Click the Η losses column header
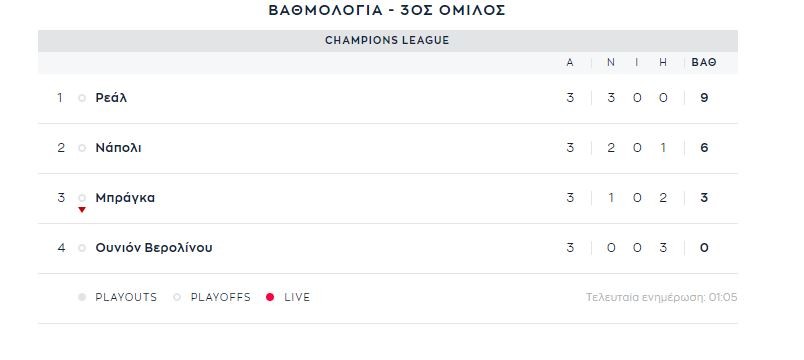Image resolution: width=804 pixels, height=360 pixels. tap(663, 63)
